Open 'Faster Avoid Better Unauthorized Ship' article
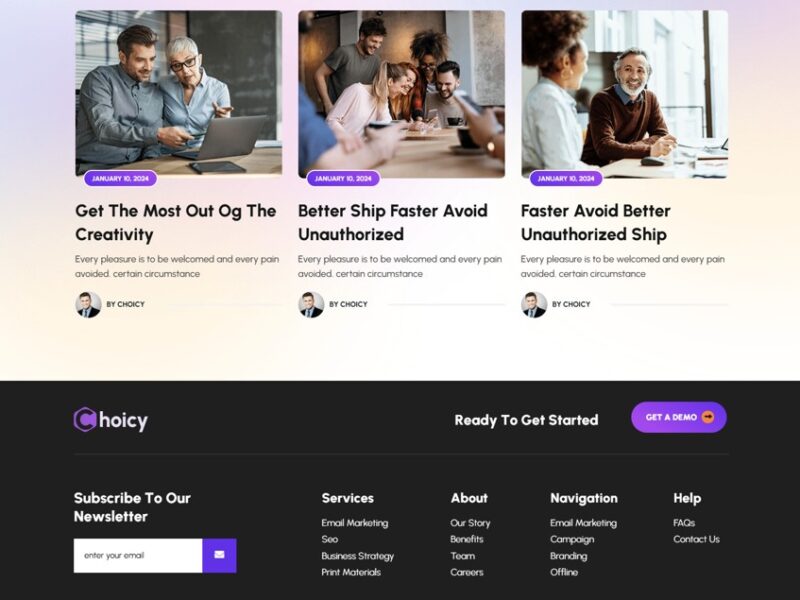Viewport: 800px width, 600px height. pyautogui.click(x=595, y=222)
